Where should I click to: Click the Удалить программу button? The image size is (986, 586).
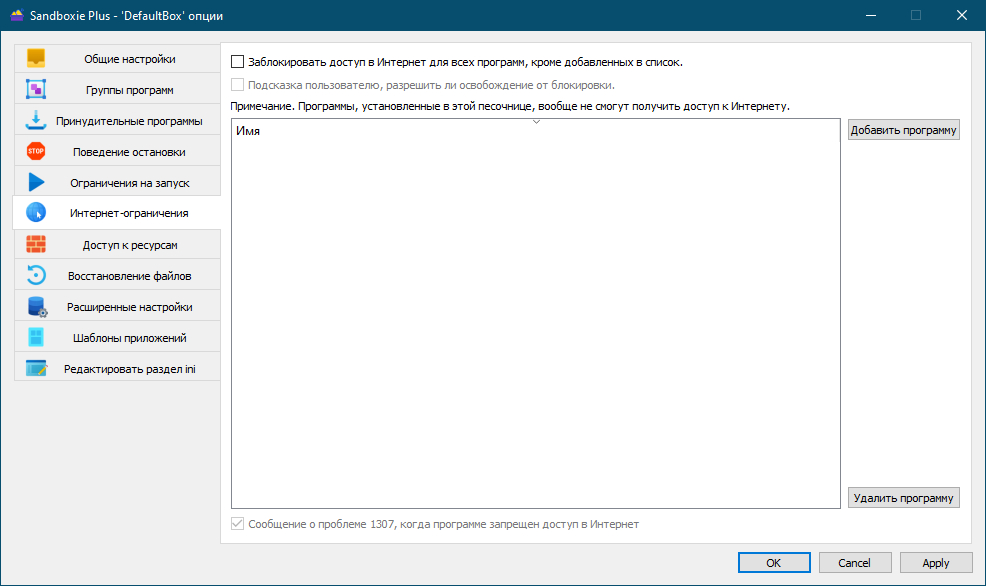tap(904, 497)
